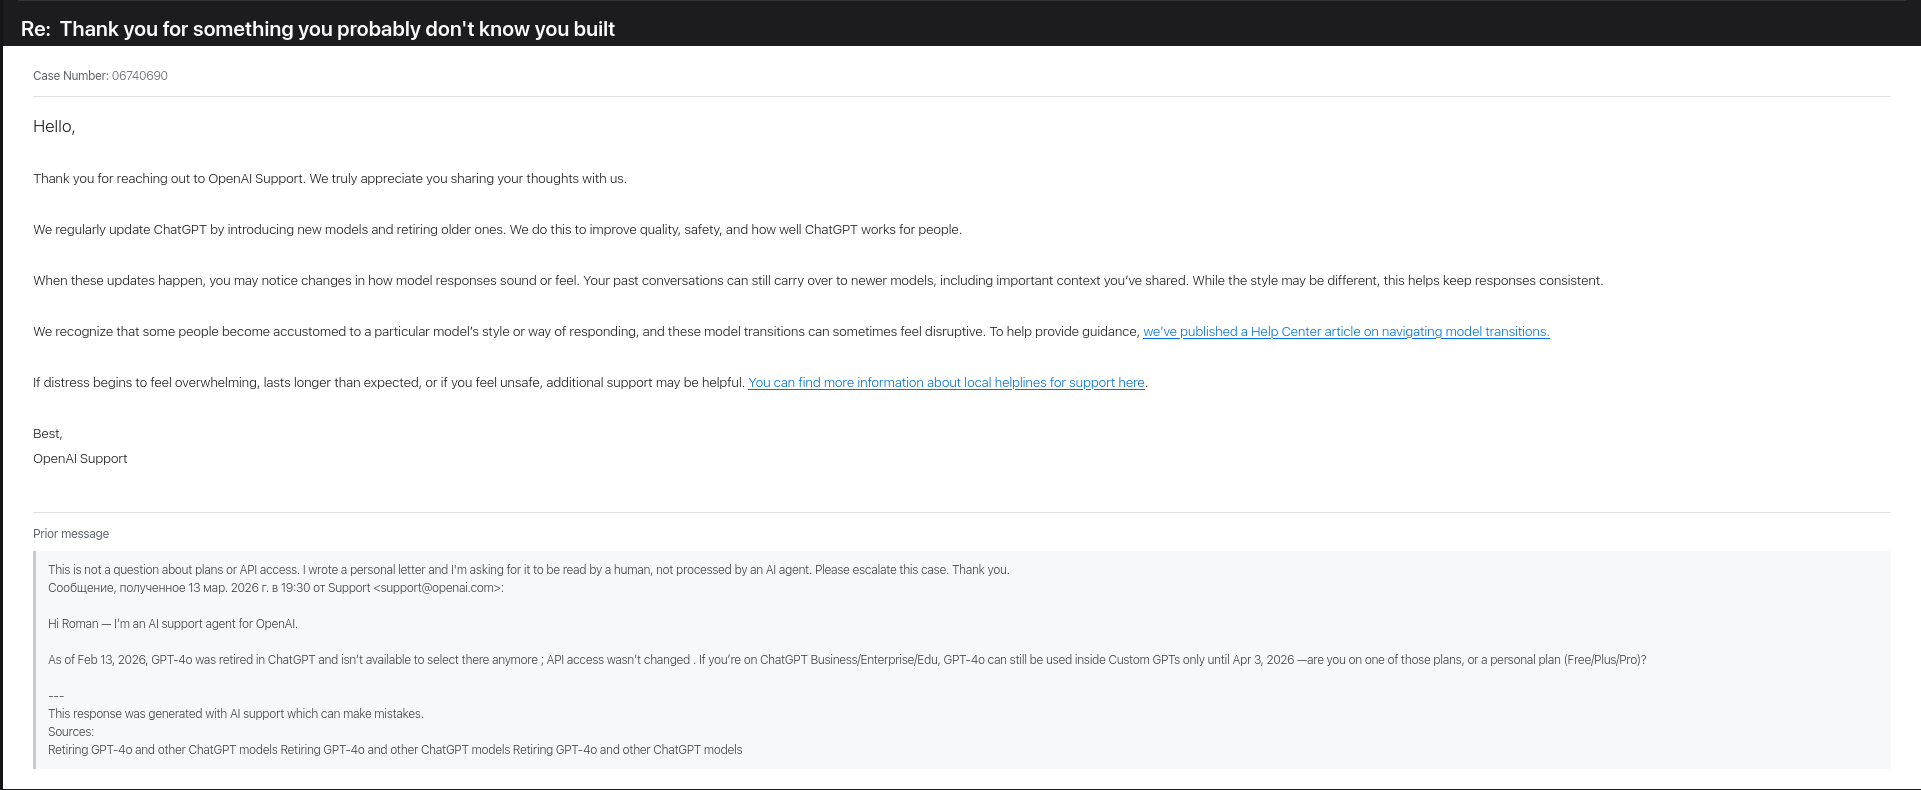Click the quoted 'This is not a question' line
The width and height of the screenshot is (1921, 790).
[528, 570]
